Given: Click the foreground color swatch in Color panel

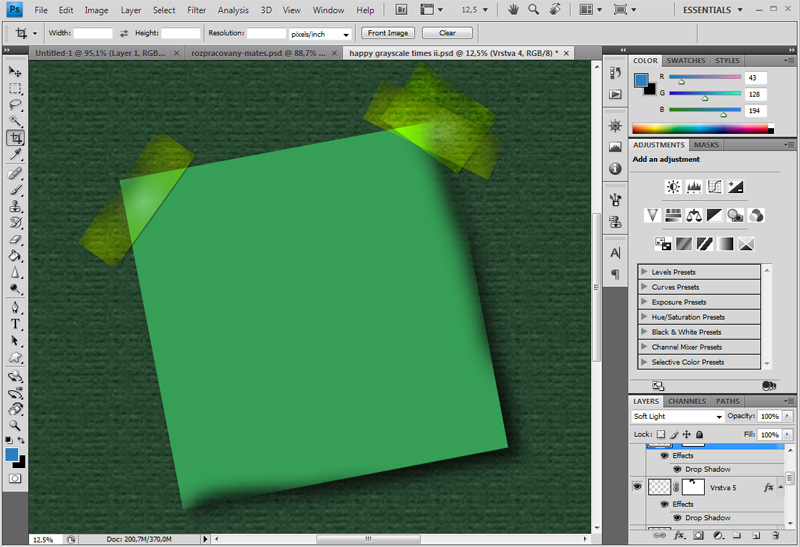Looking at the screenshot, I should [x=641, y=79].
